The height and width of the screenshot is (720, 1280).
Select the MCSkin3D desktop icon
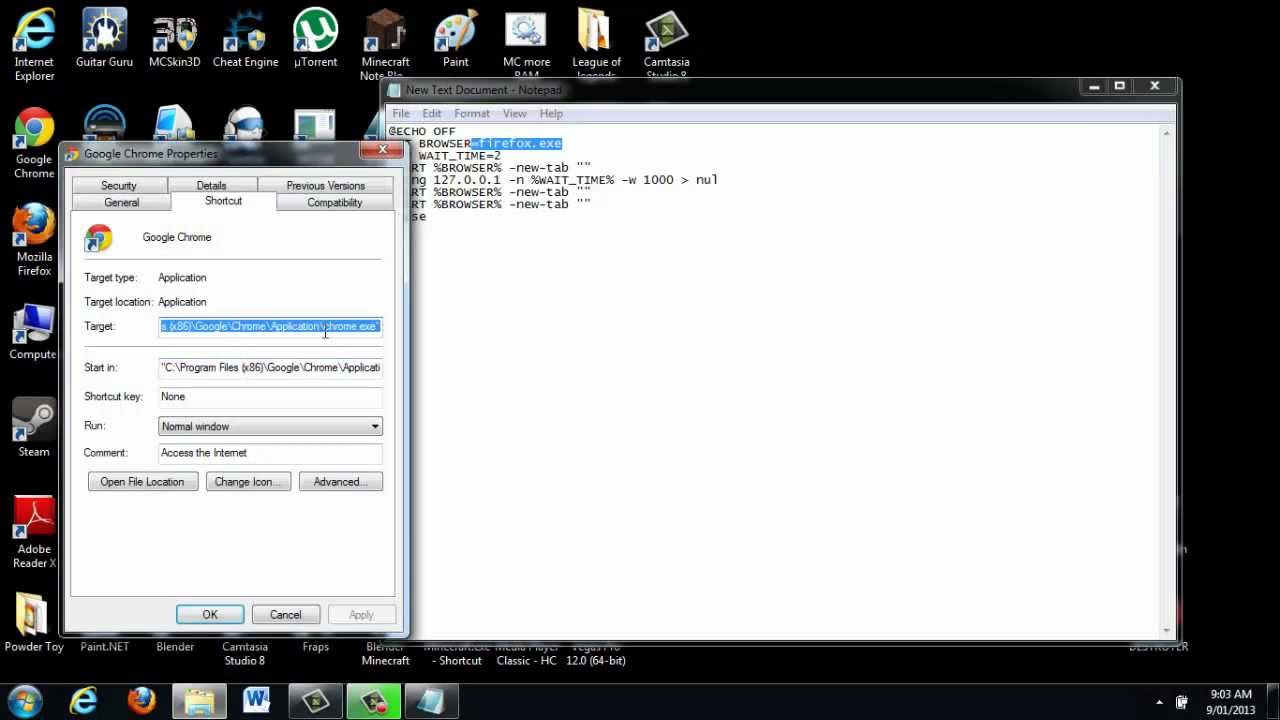(x=175, y=40)
